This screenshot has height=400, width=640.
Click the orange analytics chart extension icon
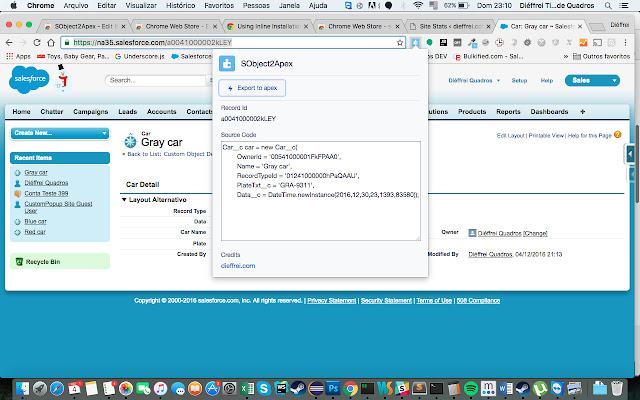click(584, 42)
